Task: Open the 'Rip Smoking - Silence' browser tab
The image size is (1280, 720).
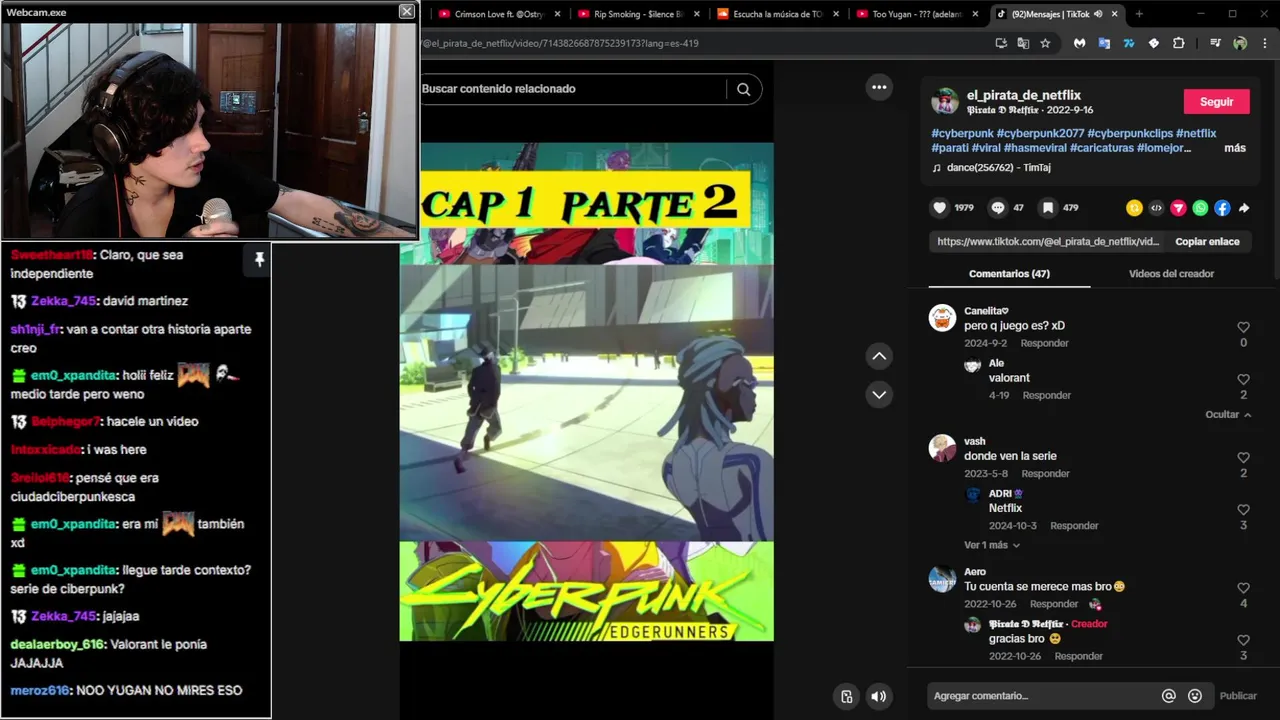Action: click(639, 14)
